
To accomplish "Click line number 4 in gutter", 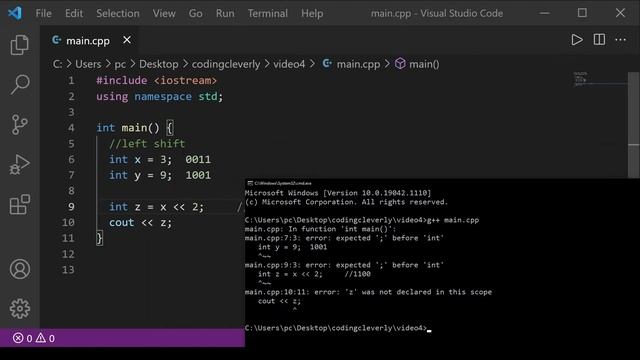I will pyautogui.click(x=71, y=128).
